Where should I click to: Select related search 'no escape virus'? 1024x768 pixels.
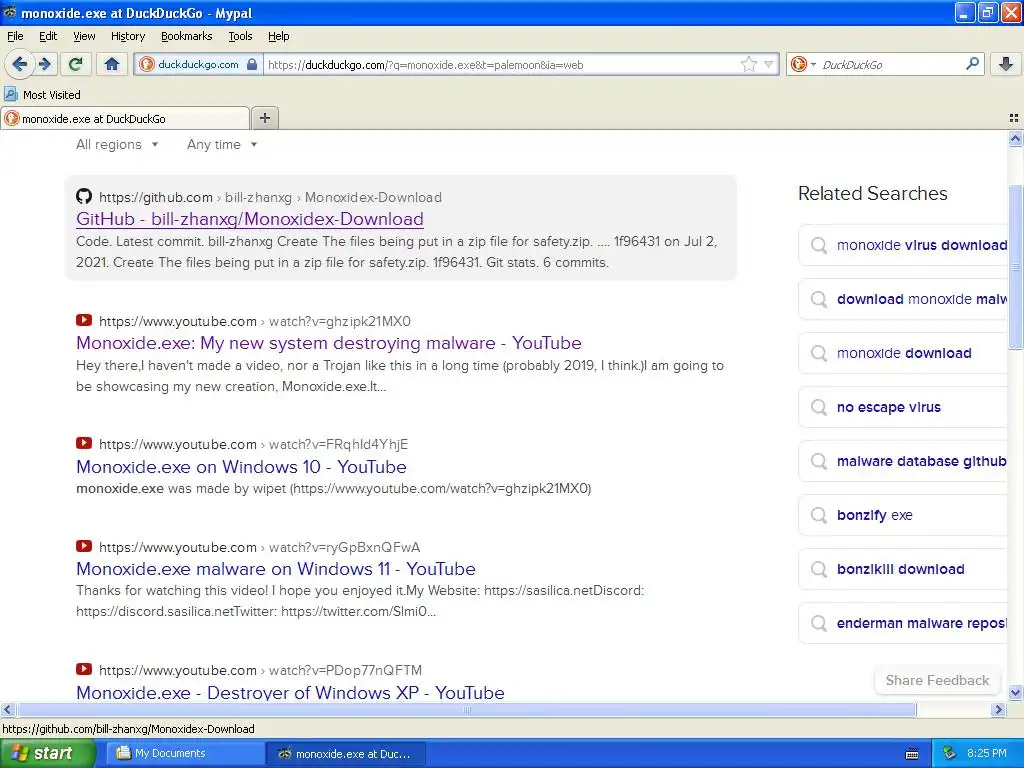(x=903, y=408)
